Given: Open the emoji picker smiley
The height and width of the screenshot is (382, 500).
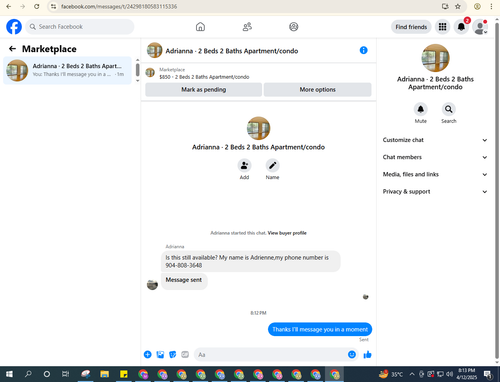Looking at the screenshot, I should tap(352, 355).
